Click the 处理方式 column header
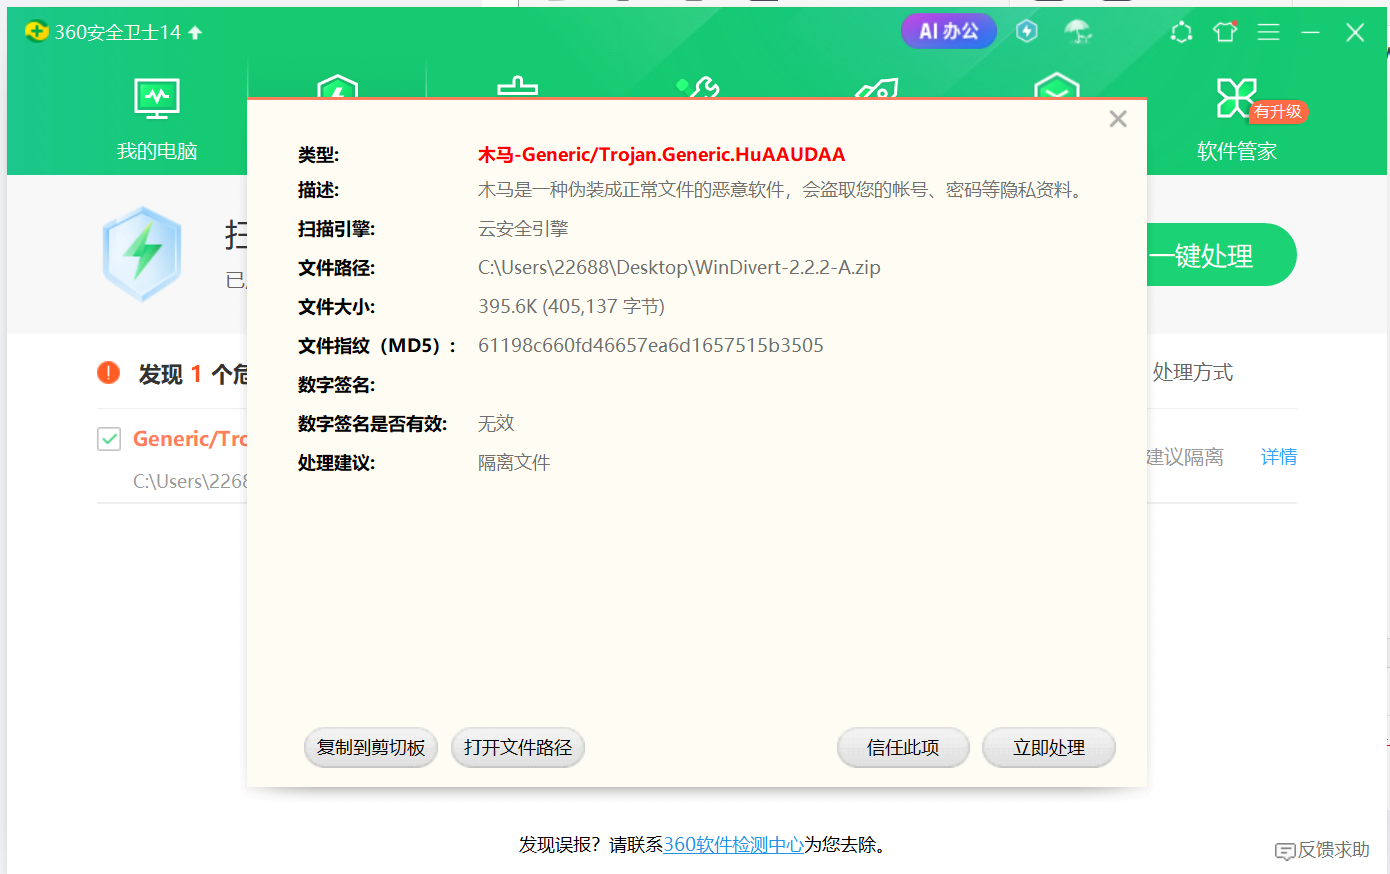The image size is (1390, 874). 1193,373
